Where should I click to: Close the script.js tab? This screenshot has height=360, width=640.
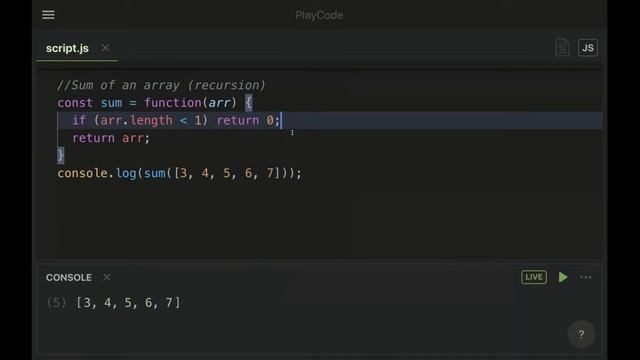[x=105, y=48]
